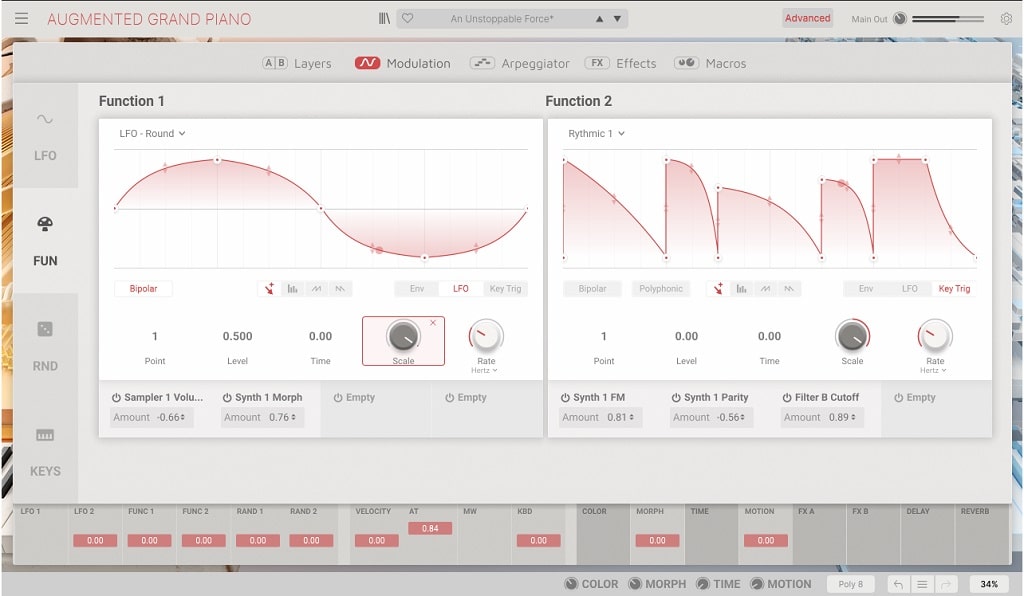
Task: Select the RND dice sidebar icon
Action: [45, 329]
